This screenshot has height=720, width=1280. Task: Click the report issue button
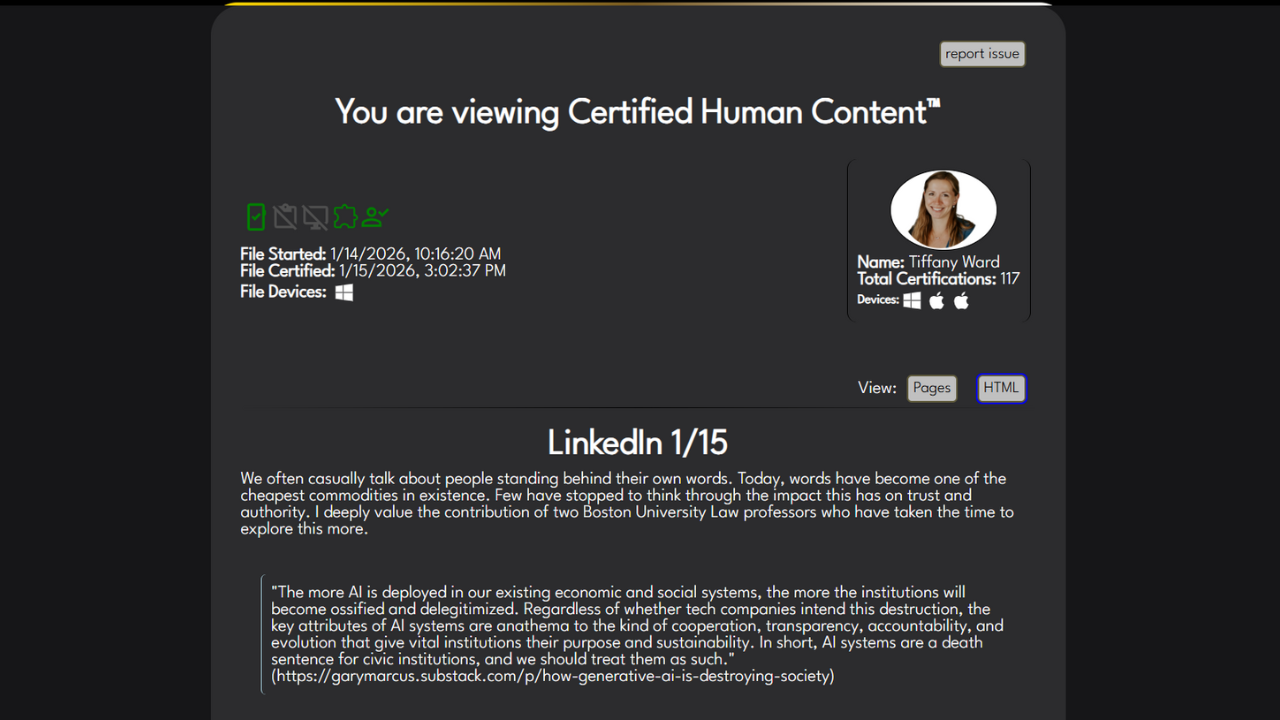(982, 54)
